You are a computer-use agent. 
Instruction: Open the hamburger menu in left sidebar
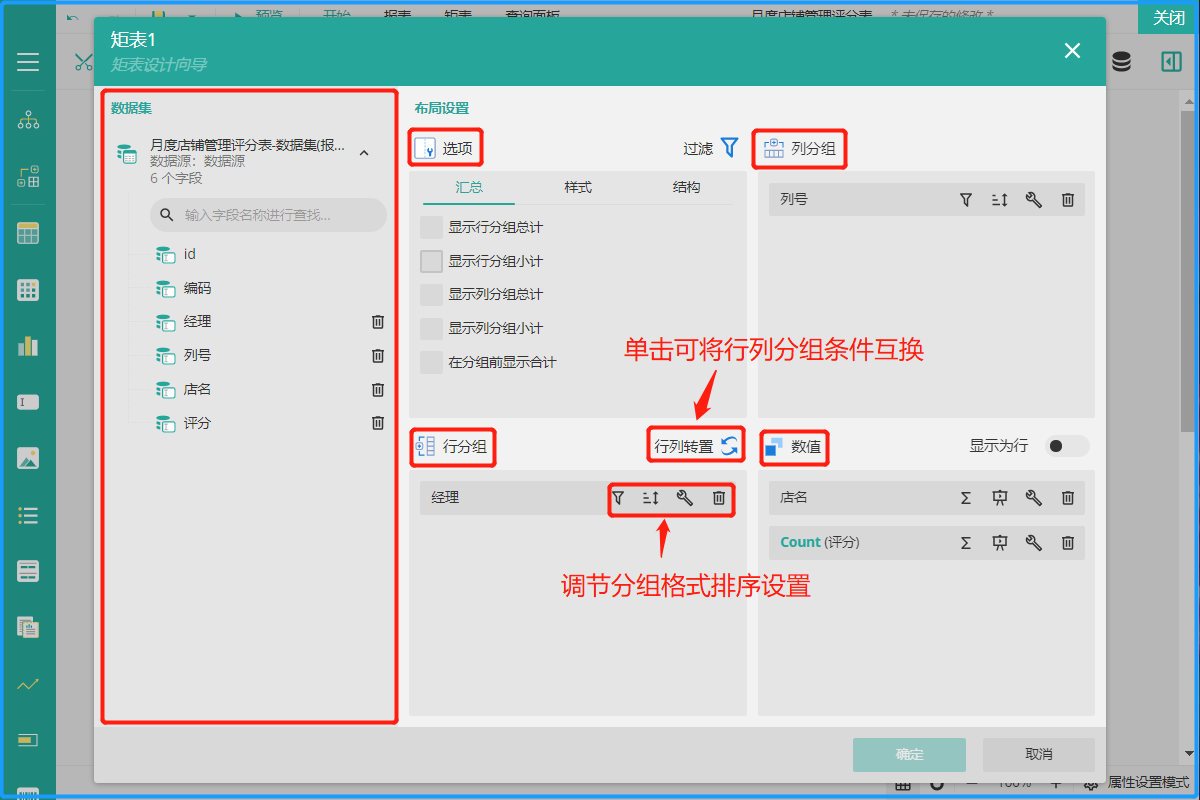[28, 63]
